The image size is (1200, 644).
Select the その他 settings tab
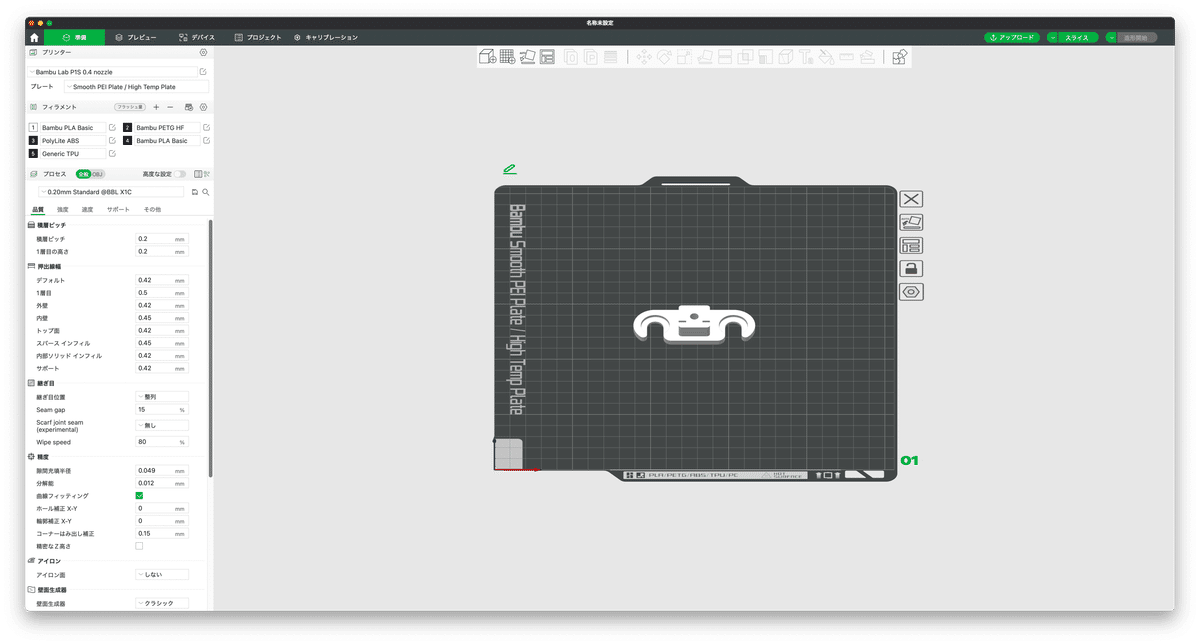[x=152, y=210]
